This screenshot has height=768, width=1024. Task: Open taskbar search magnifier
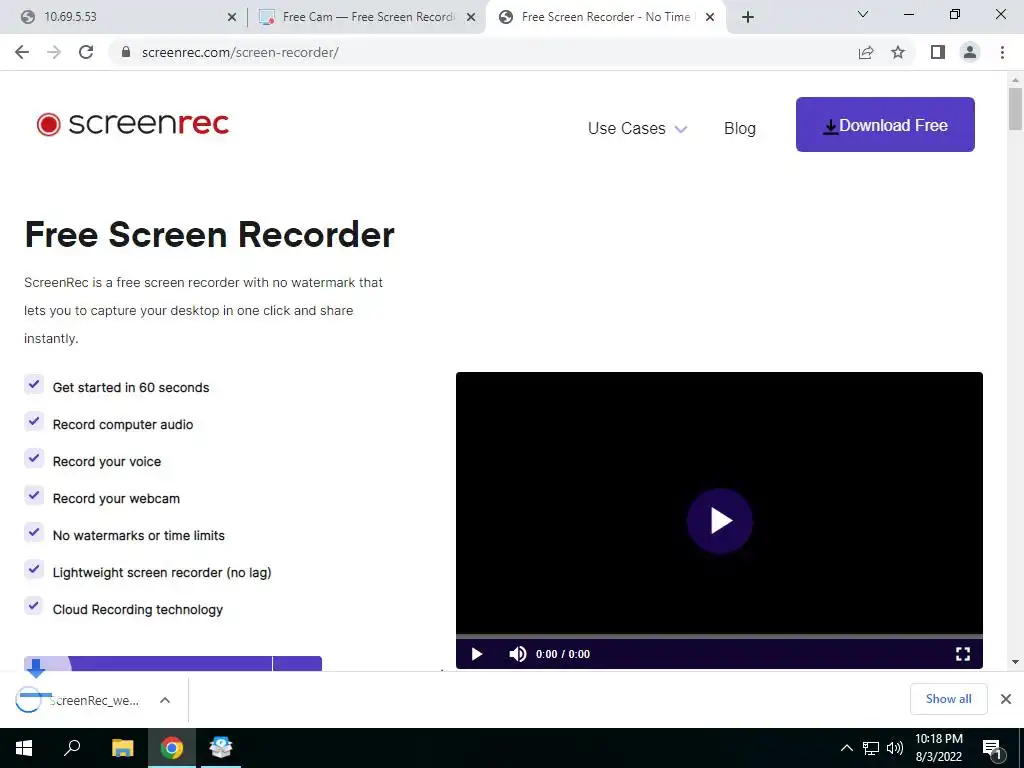click(x=72, y=748)
